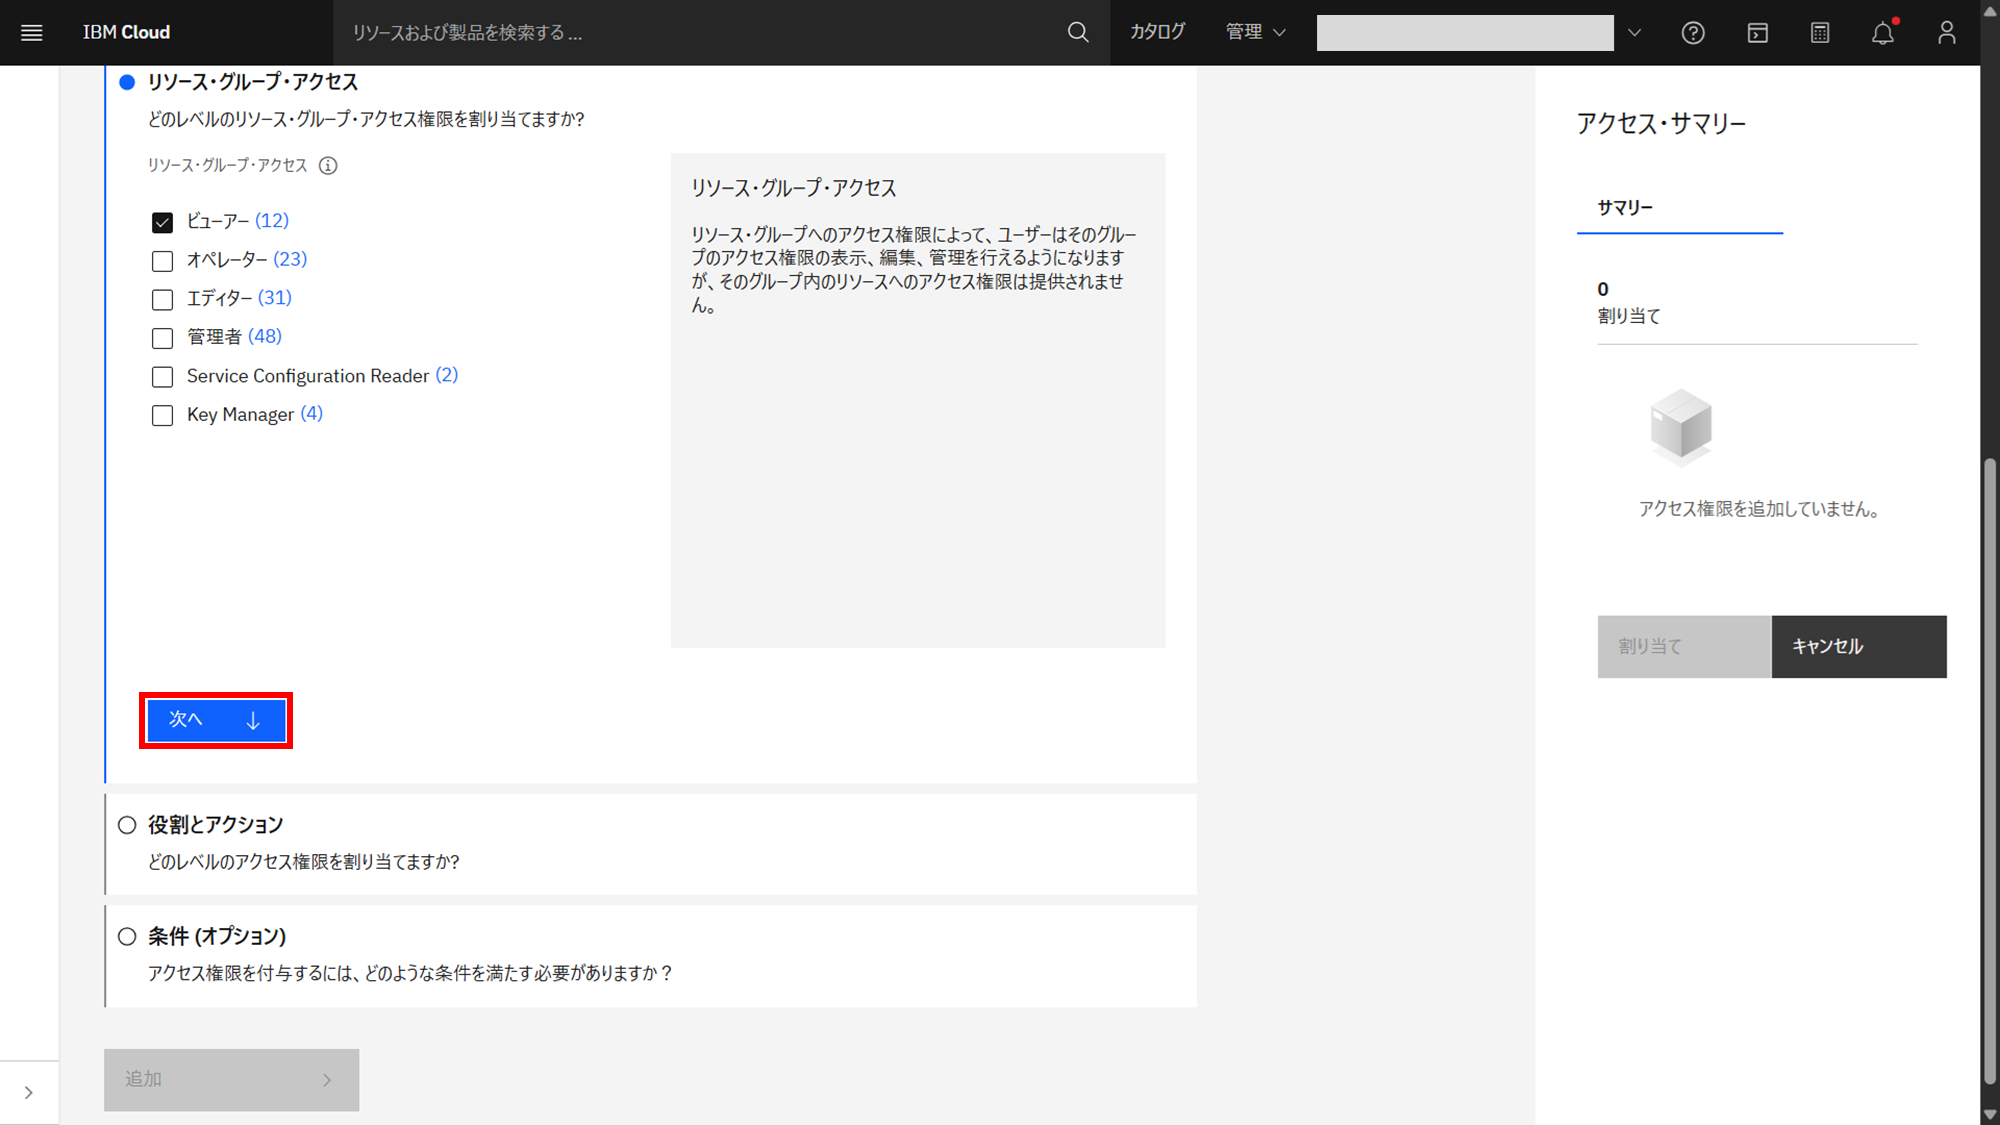Launch IBM Cloud Shell icon
Viewport: 2000px width, 1125px height.
tap(1757, 33)
